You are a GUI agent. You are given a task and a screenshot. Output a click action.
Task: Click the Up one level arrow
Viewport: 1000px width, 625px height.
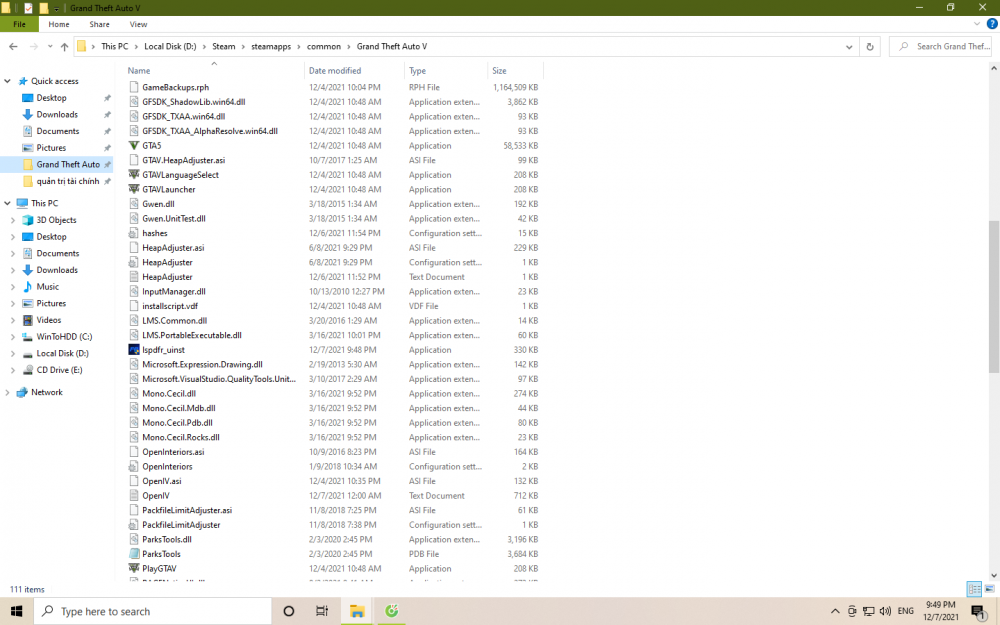pyautogui.click(x=64, y=47)
